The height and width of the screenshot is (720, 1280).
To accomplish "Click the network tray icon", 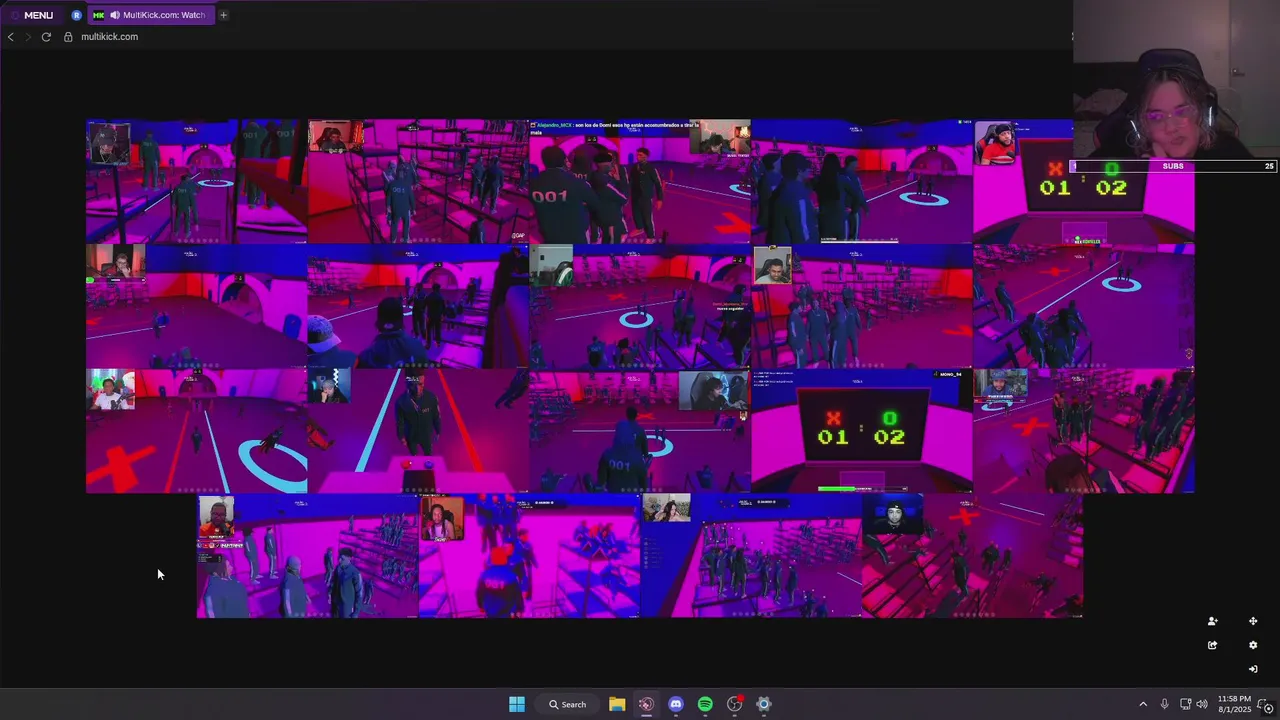I will (1185, 704).
